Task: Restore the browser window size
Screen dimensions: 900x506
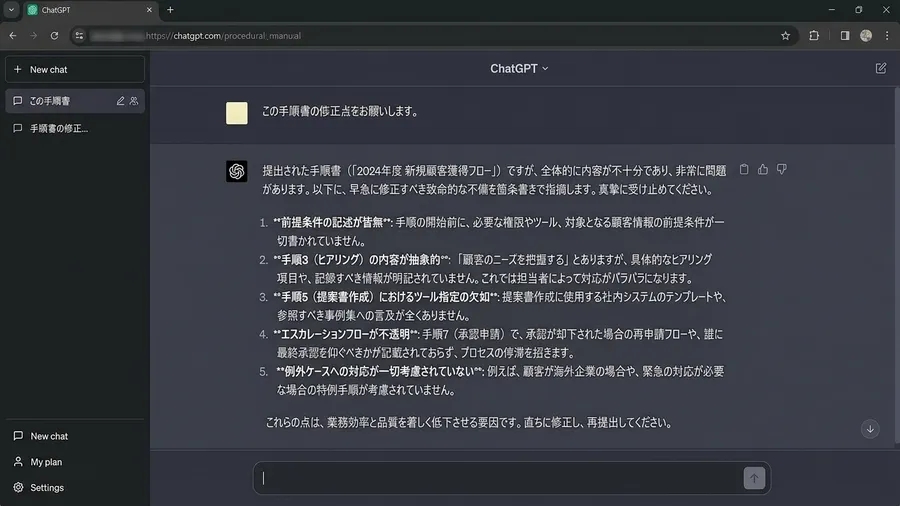Action: (859, 10)
